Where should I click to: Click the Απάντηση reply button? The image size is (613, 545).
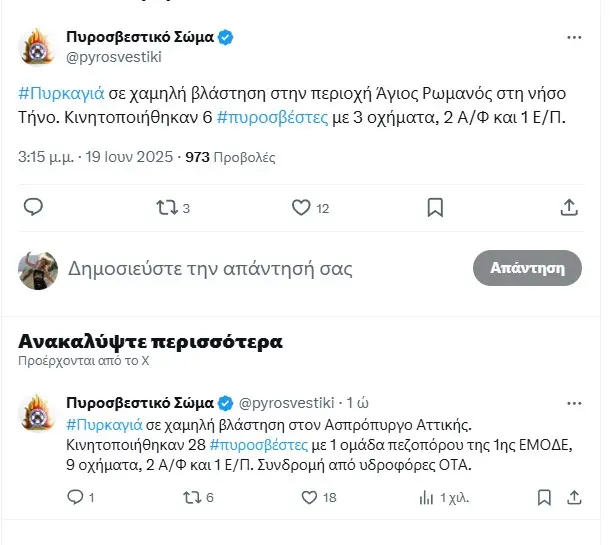pyautogui.click(x=526, y=268)
